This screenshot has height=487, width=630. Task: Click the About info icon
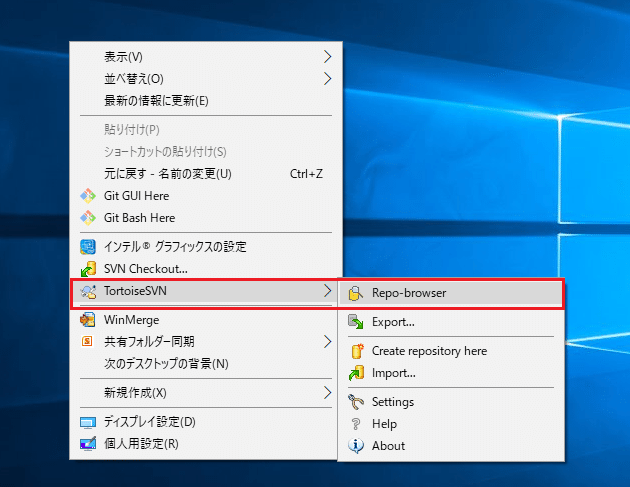pos(356,446)
